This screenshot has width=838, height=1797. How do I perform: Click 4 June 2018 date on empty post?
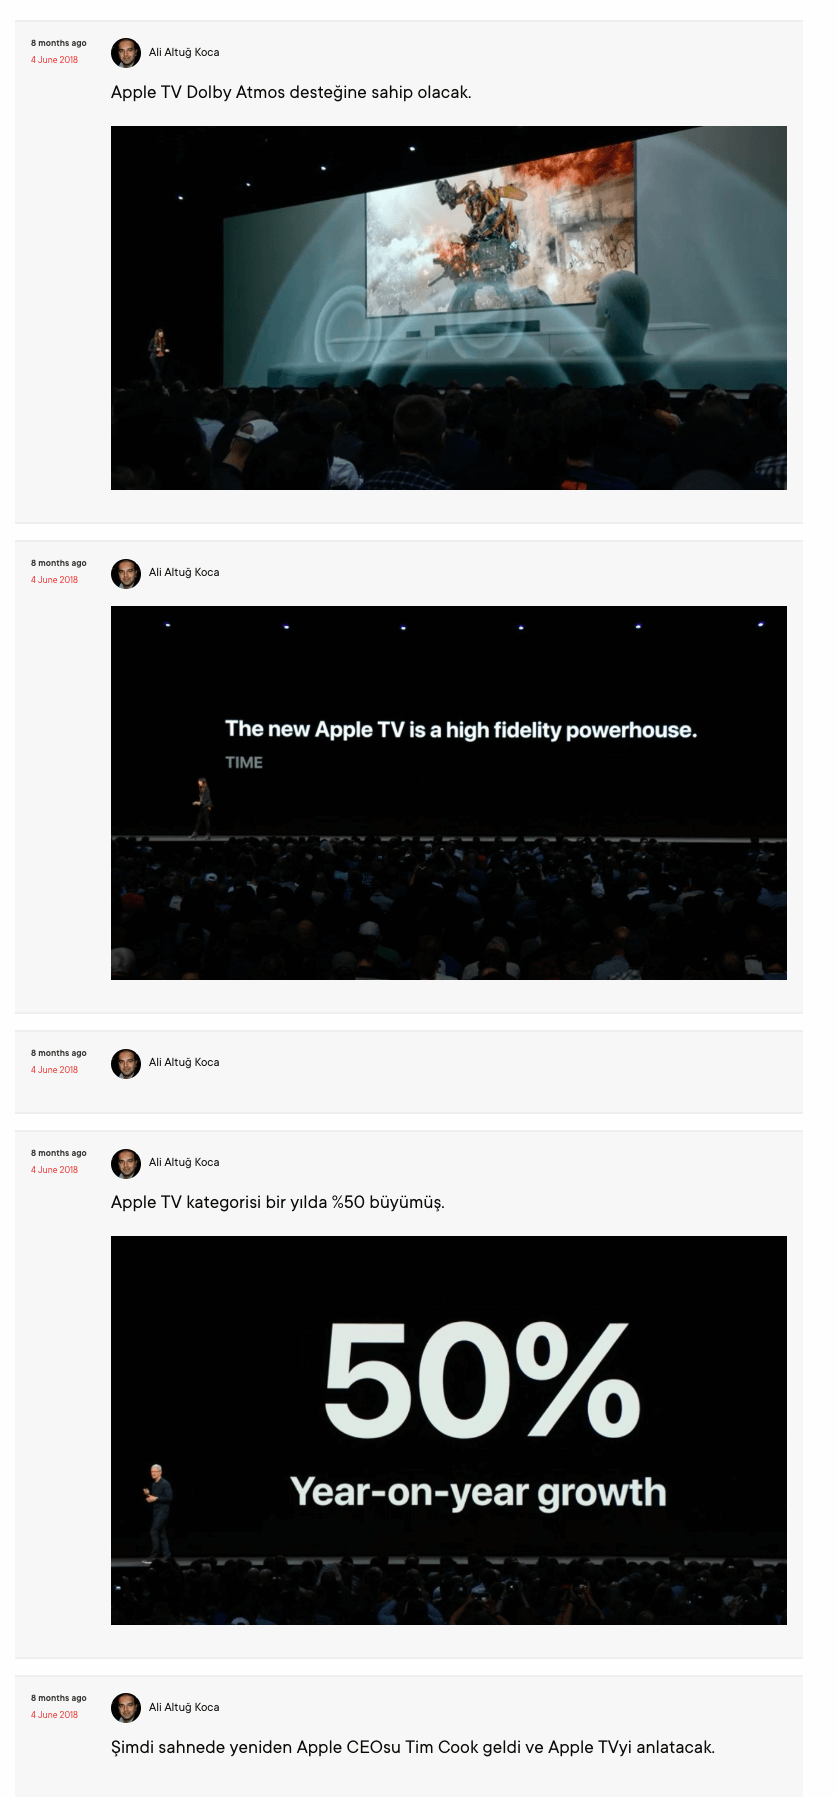pos(54,1070)
